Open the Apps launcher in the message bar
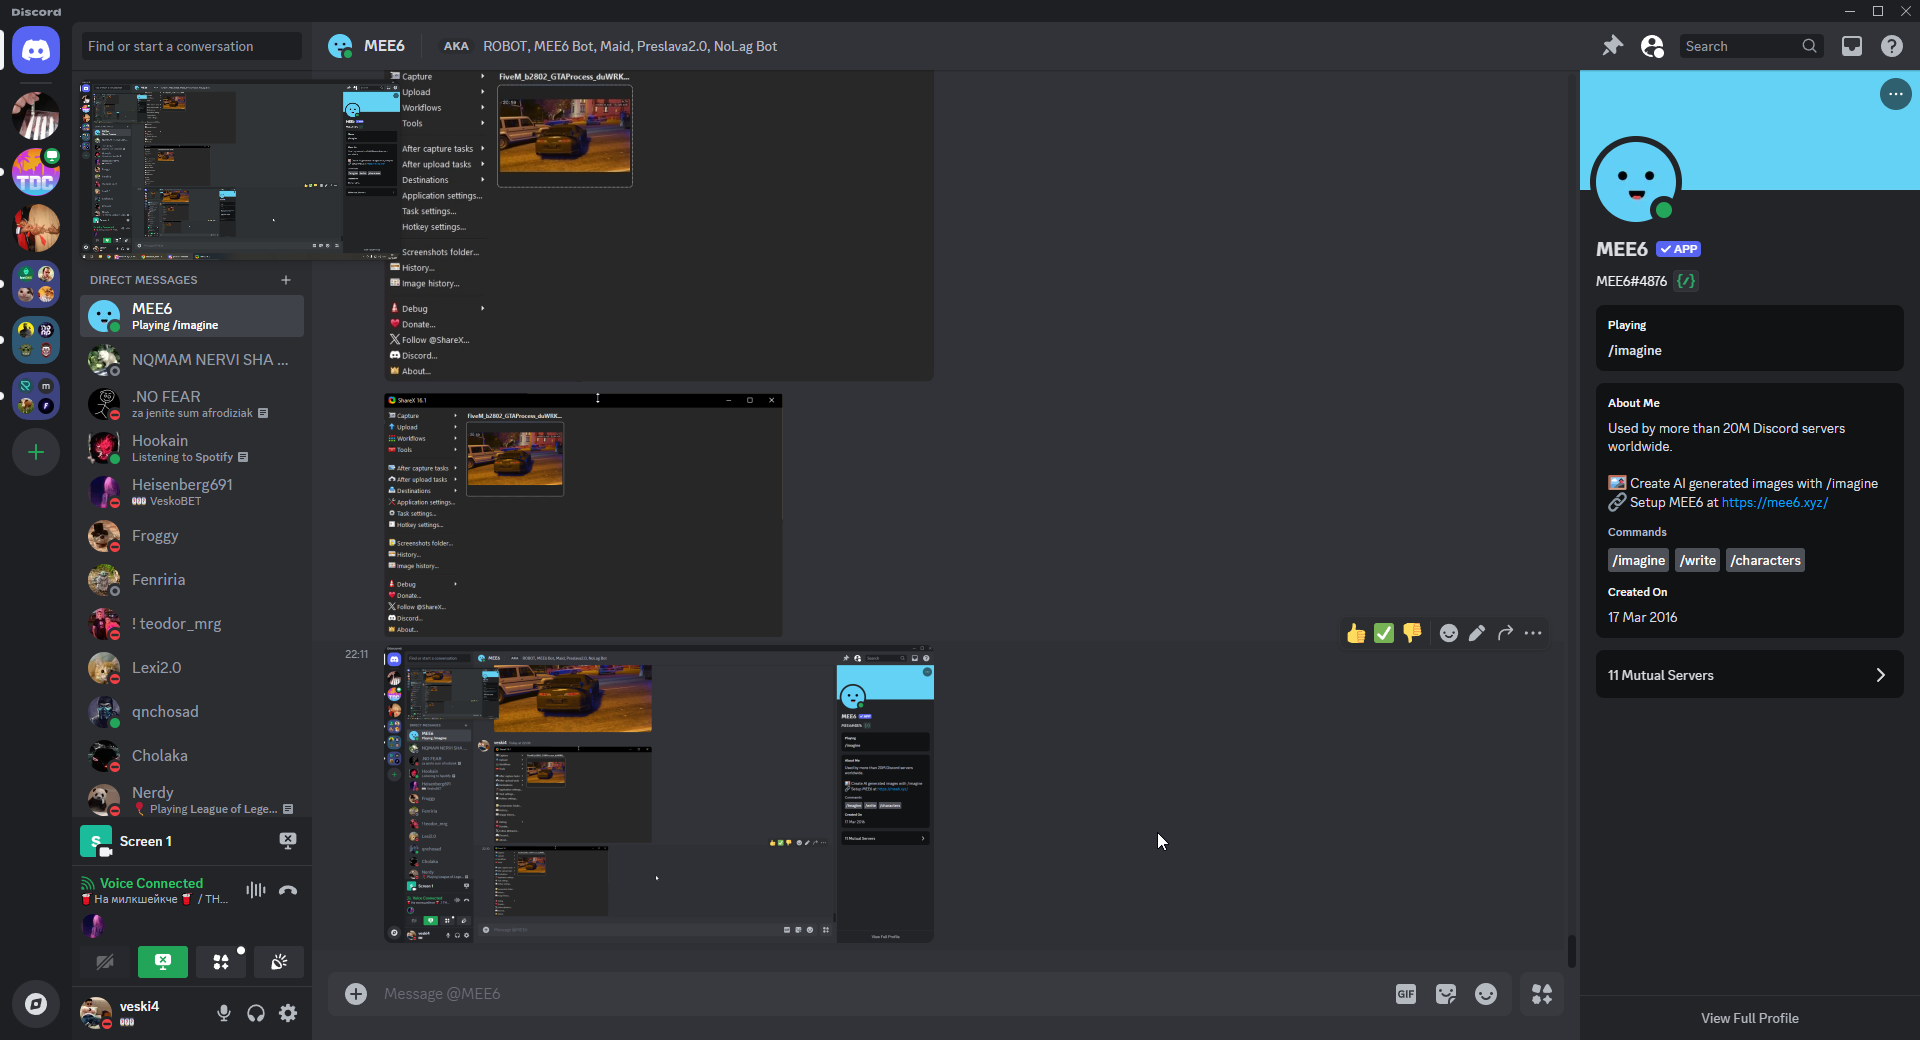Viewport: 1920px width, 1040px height. 1542,993
